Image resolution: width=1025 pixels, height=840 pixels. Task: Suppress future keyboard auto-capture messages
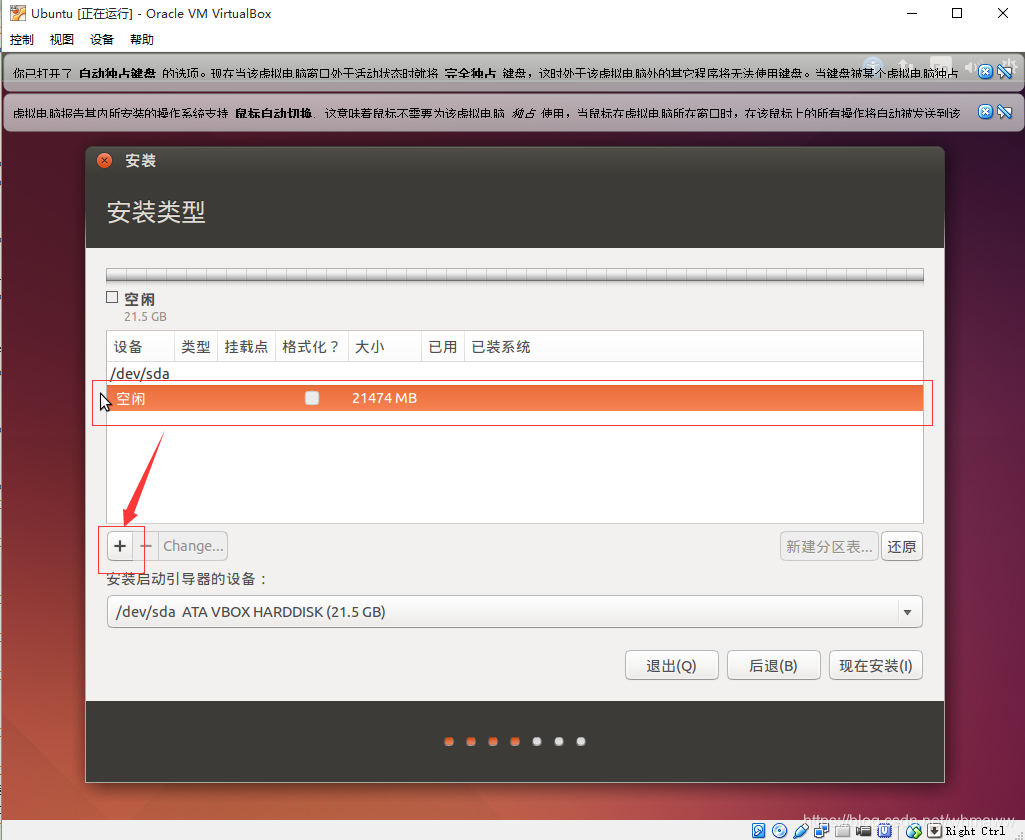click(1005, 72)
